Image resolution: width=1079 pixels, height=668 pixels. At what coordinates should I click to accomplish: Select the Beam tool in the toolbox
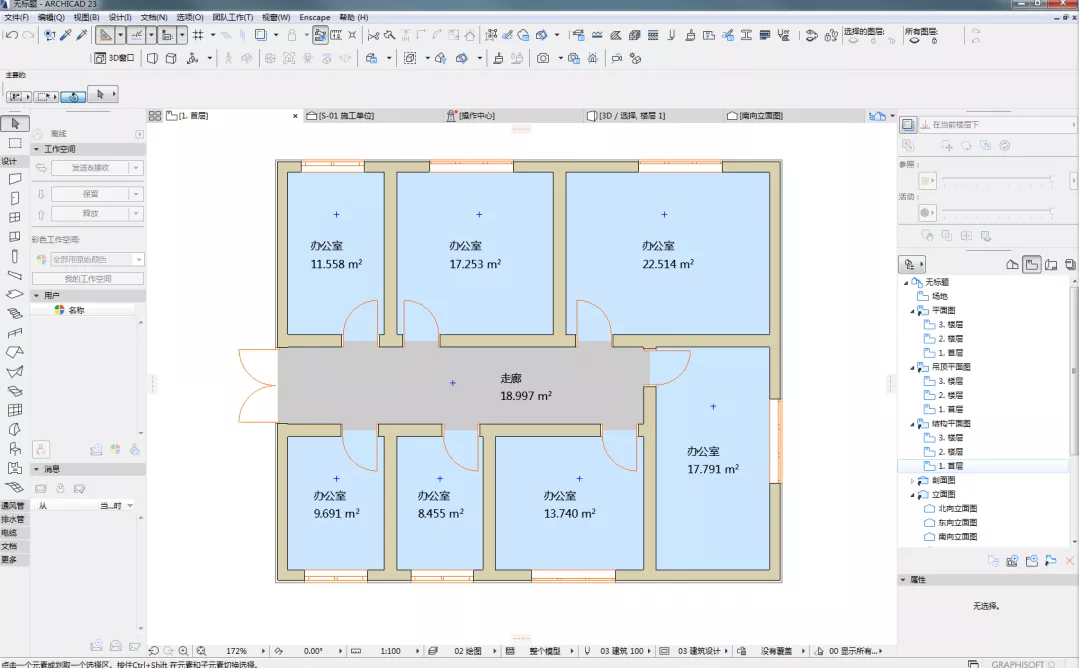coord(14,275)
